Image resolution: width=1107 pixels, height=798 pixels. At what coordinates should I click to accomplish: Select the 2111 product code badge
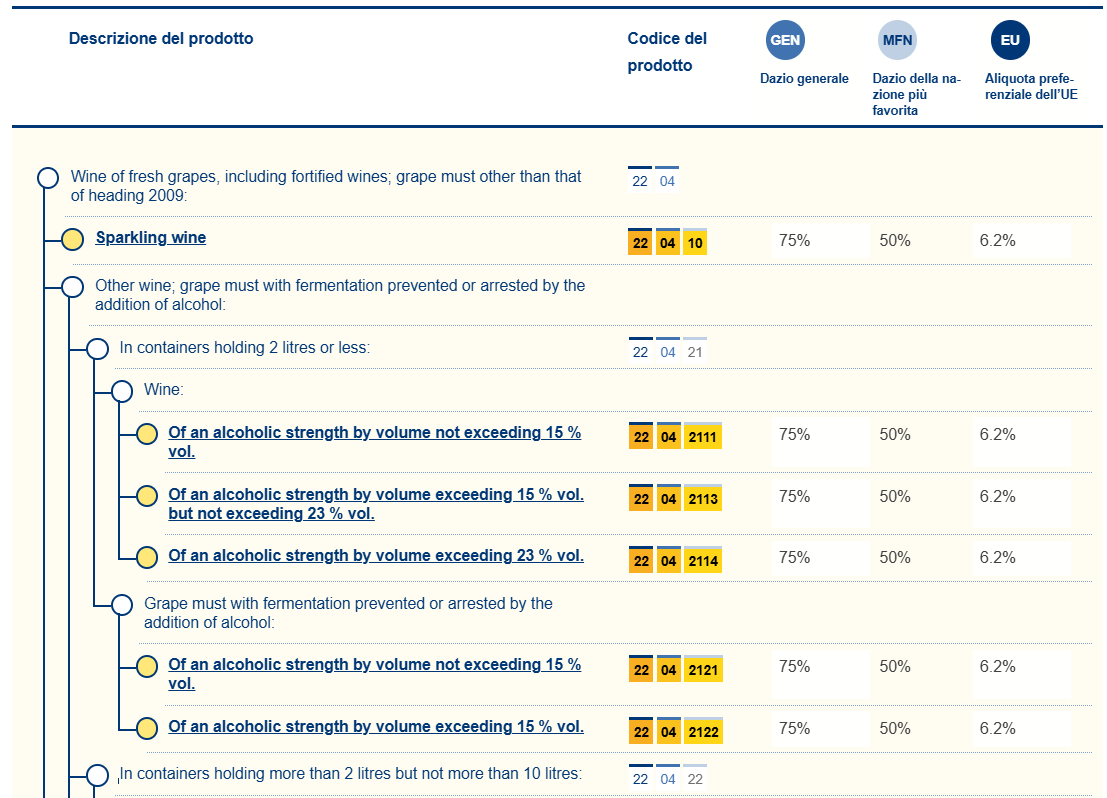point(703,437)
